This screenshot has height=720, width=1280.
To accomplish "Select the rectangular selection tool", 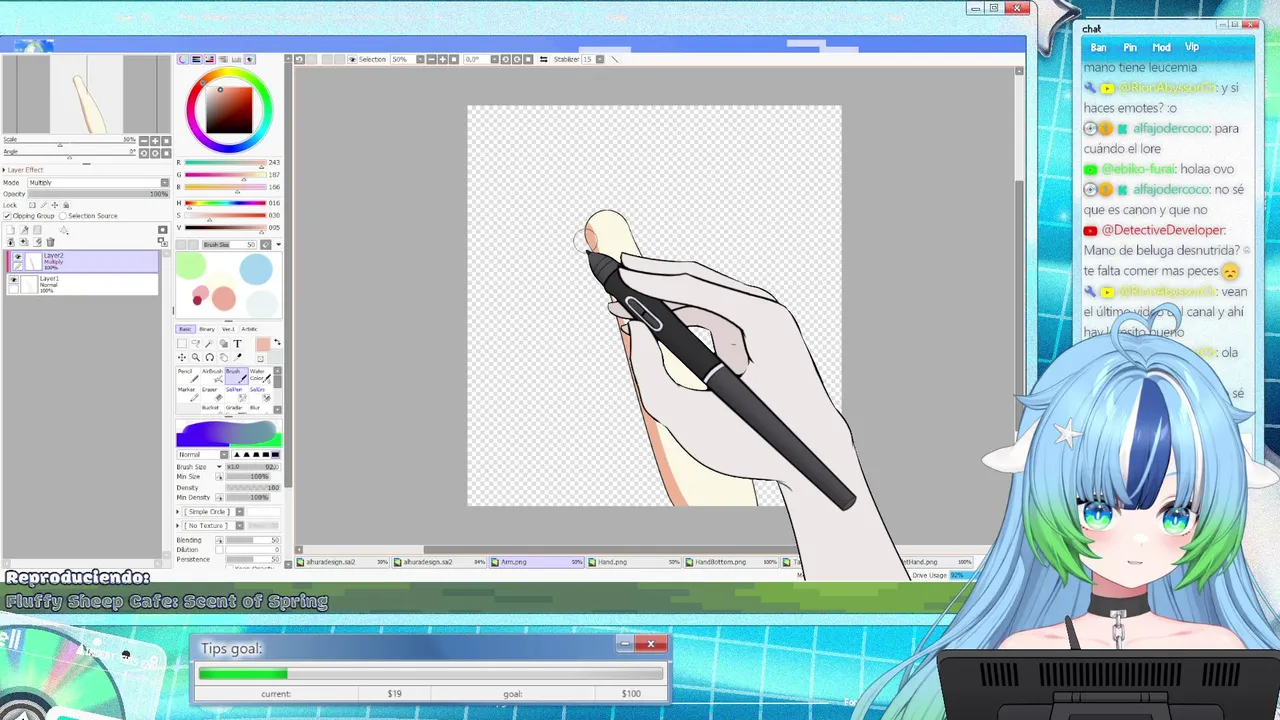I will pyautogui.click(x=182, y=343).
